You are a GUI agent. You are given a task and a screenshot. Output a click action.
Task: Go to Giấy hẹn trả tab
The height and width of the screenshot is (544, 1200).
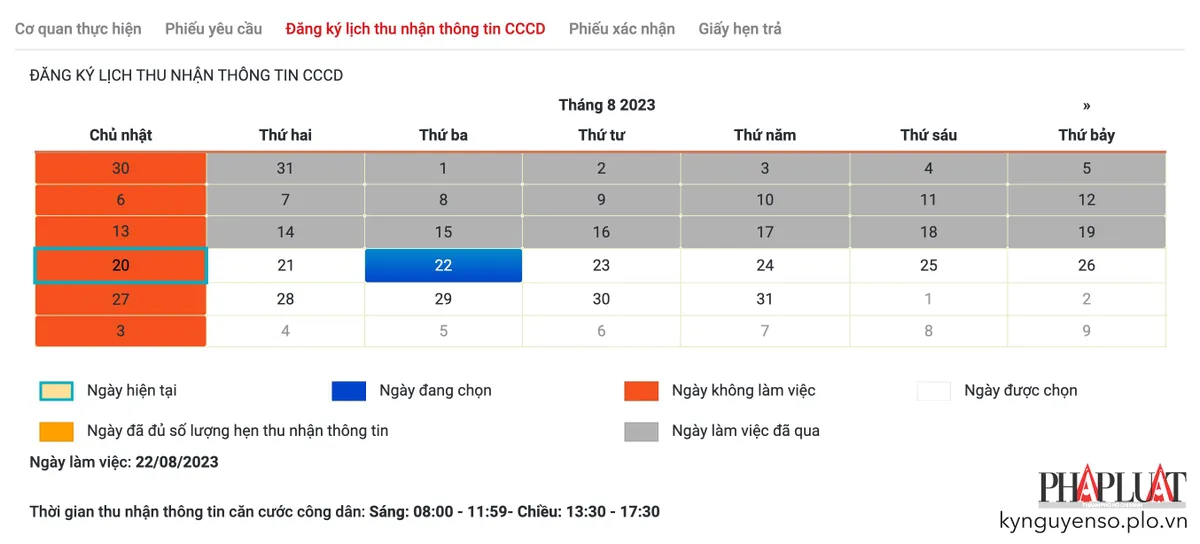(740, 29)
